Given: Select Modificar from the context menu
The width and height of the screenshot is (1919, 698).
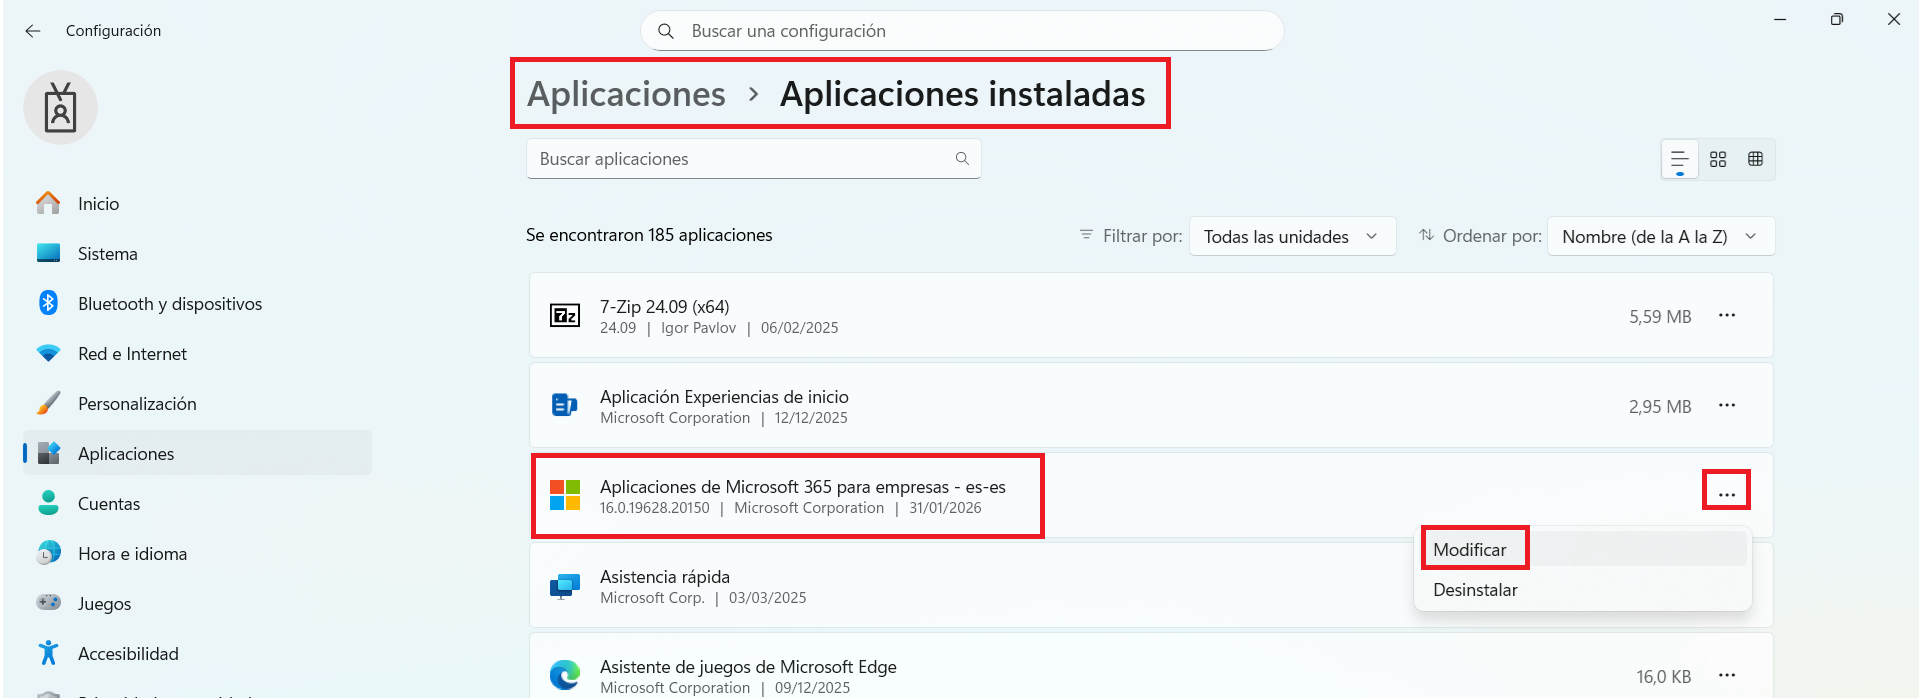Looking at the screenshot, I should (x=1470, y=550).
